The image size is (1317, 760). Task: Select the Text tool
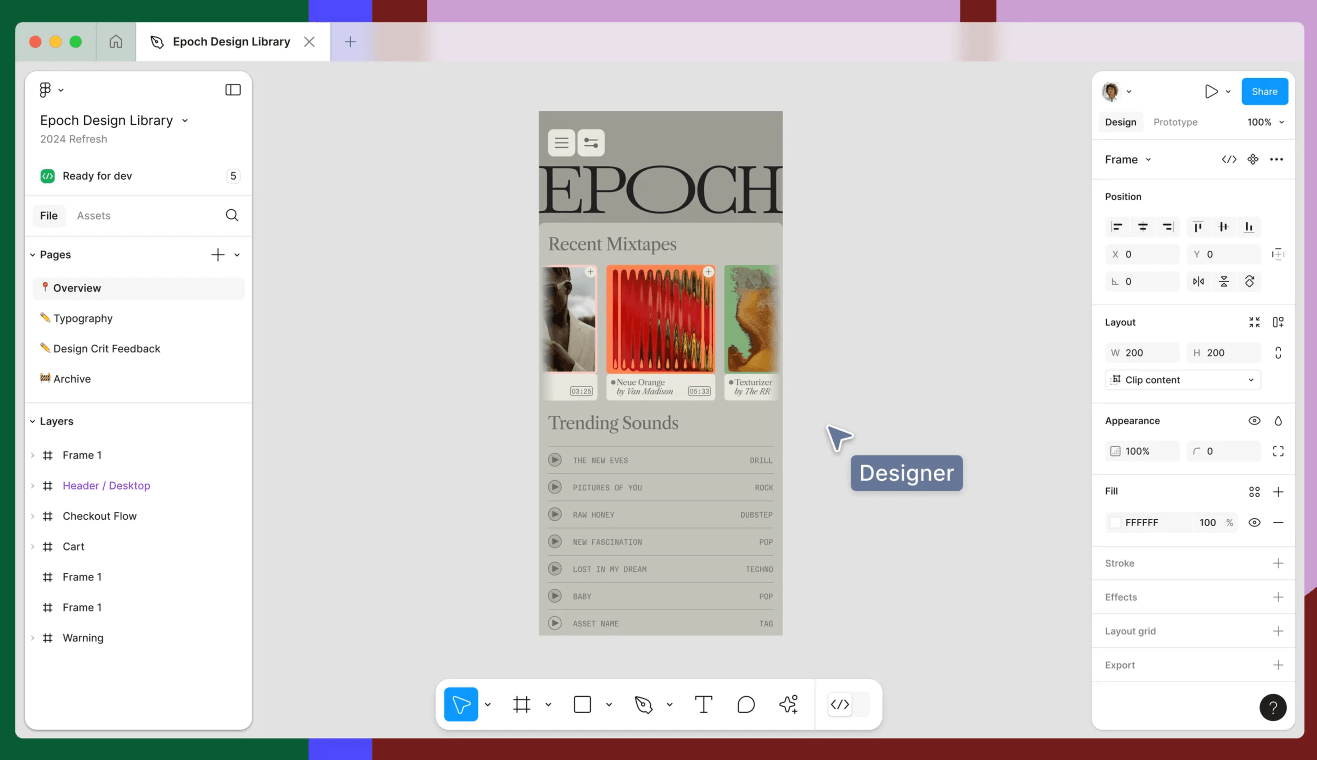[x=703, y=705]
